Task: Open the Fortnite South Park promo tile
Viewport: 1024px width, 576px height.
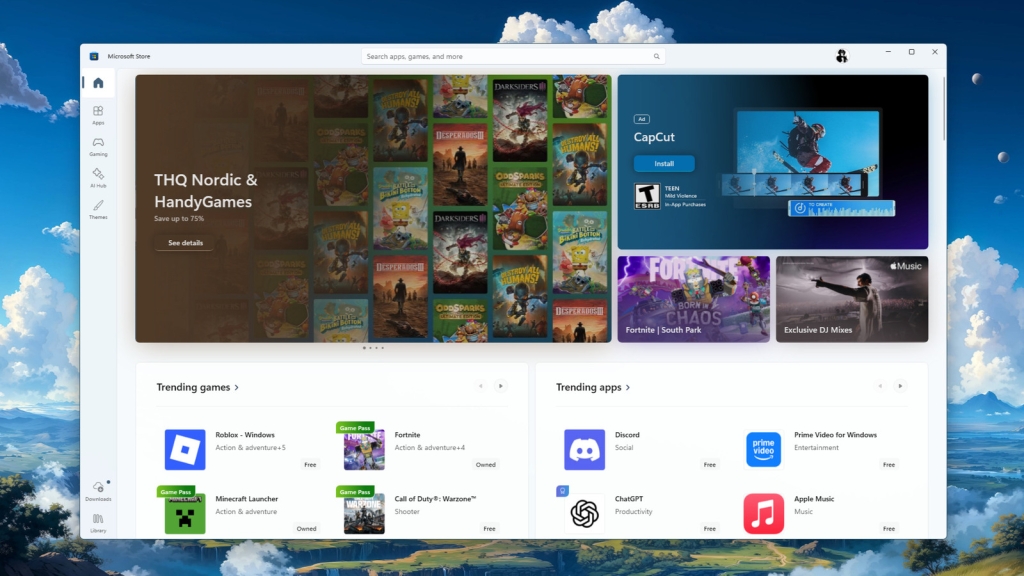Action: (x=693, y=299)
